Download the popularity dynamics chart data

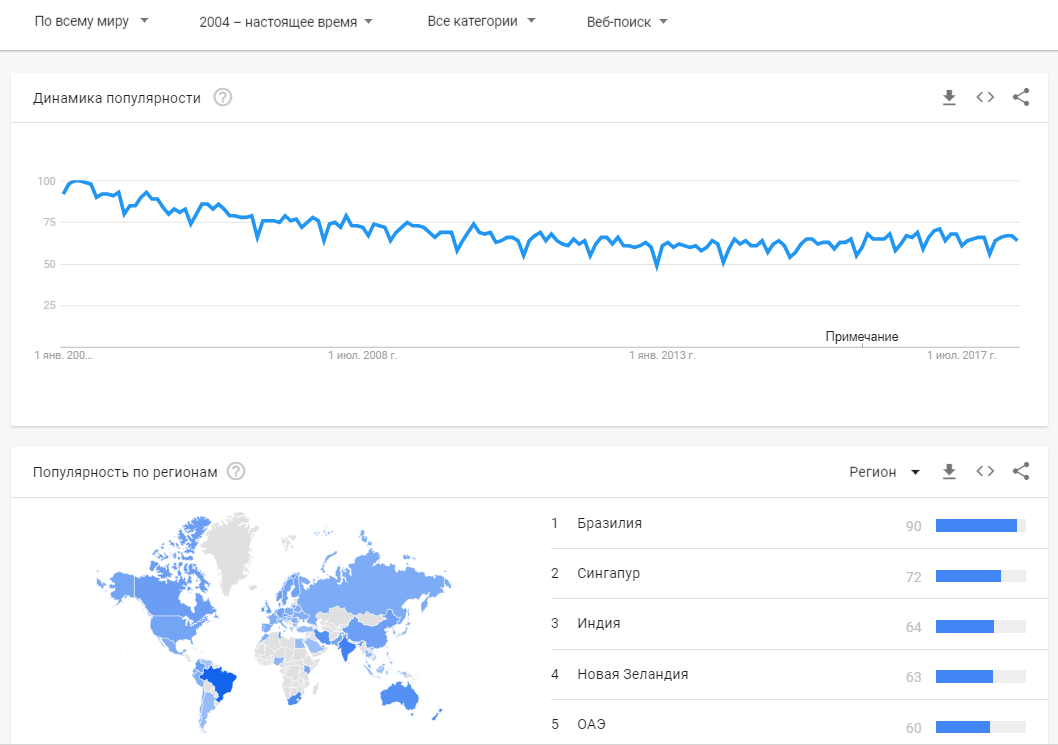(949, 98)
